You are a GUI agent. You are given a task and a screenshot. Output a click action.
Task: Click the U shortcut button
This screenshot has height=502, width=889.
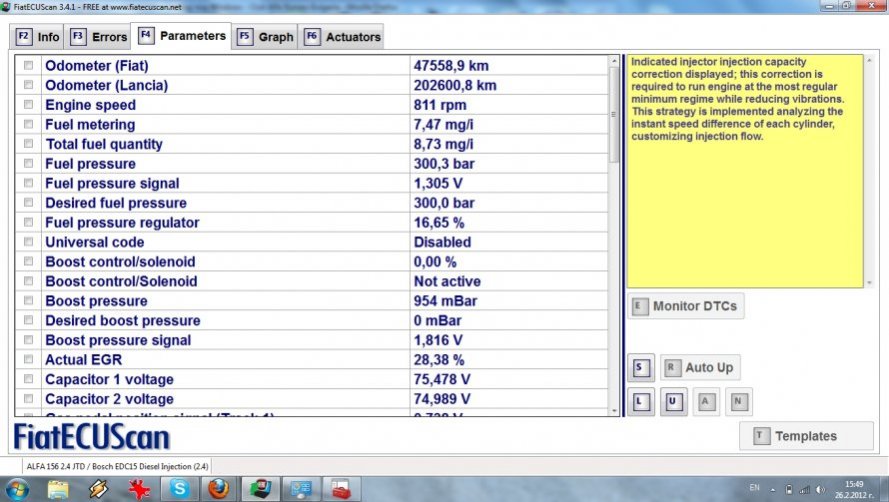click(x=673, y=403)
